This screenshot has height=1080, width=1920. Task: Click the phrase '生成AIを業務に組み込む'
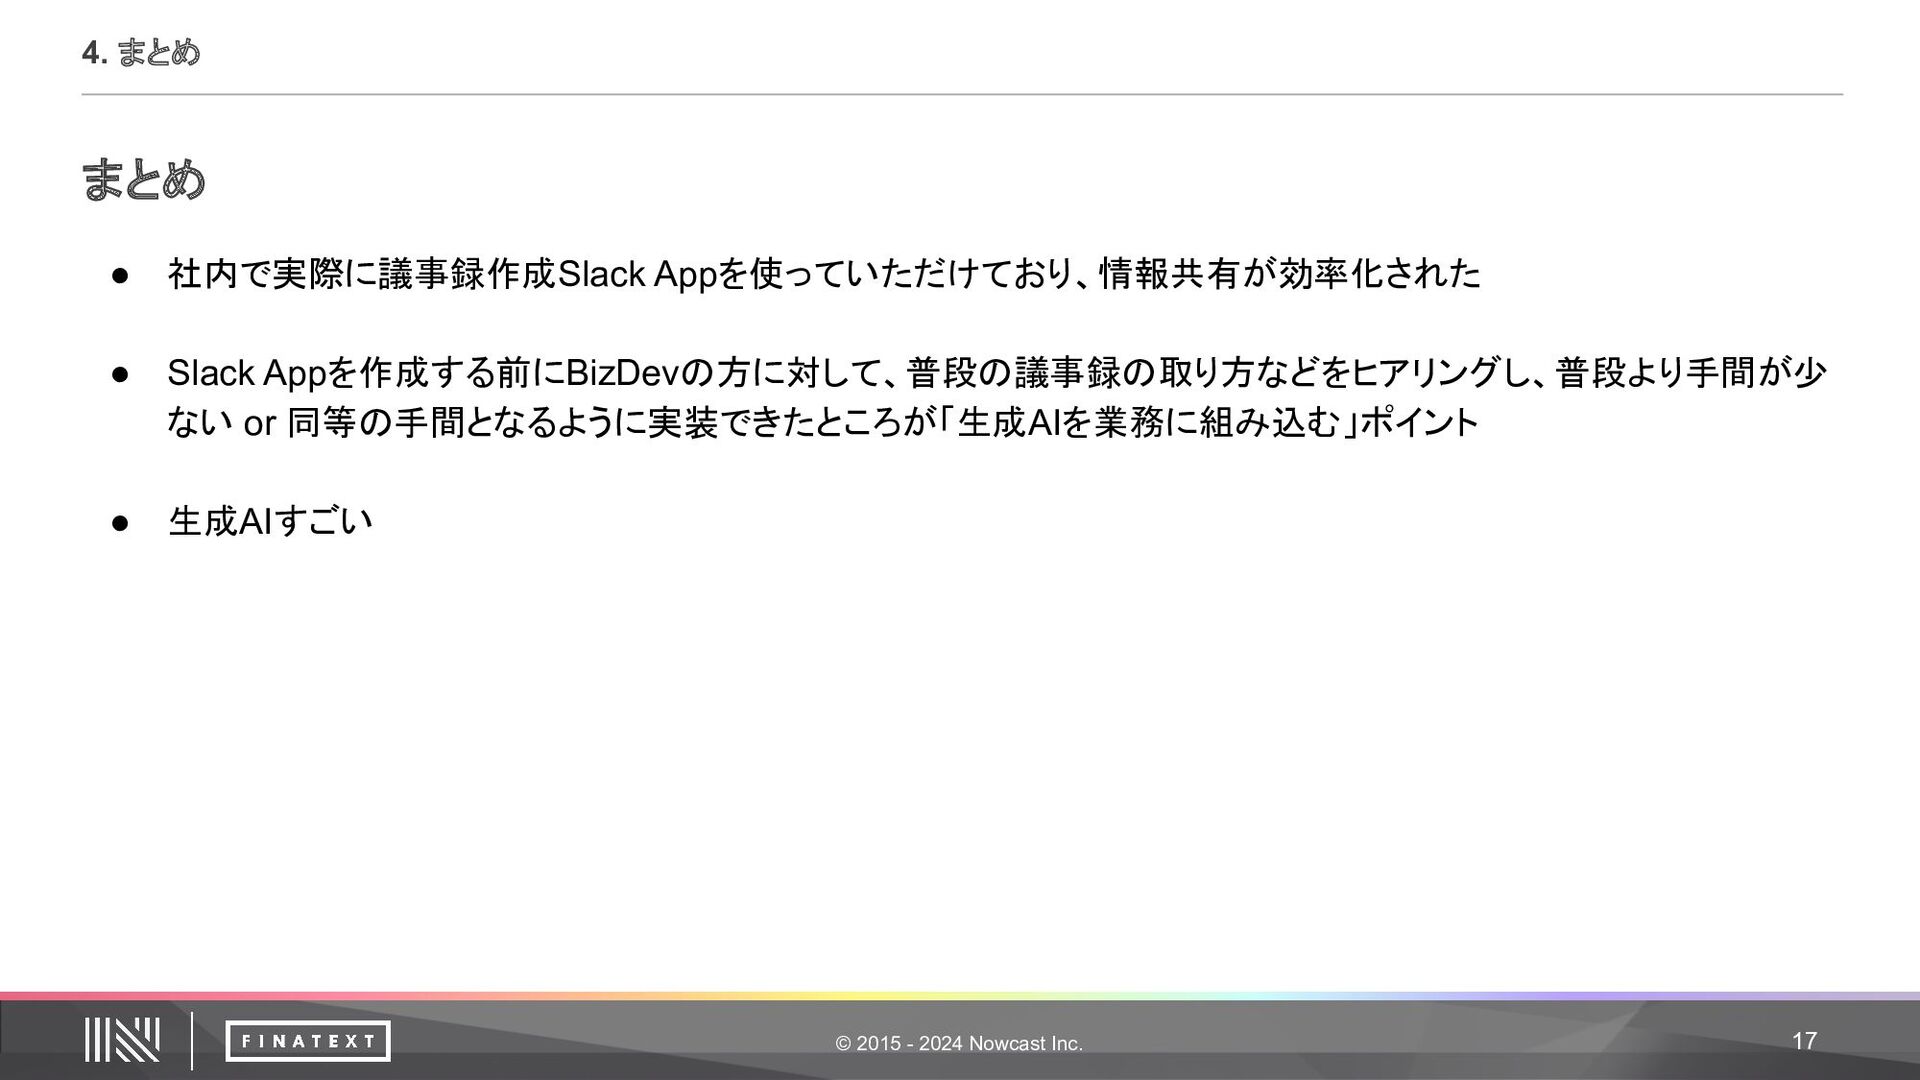coord(1147,423)
